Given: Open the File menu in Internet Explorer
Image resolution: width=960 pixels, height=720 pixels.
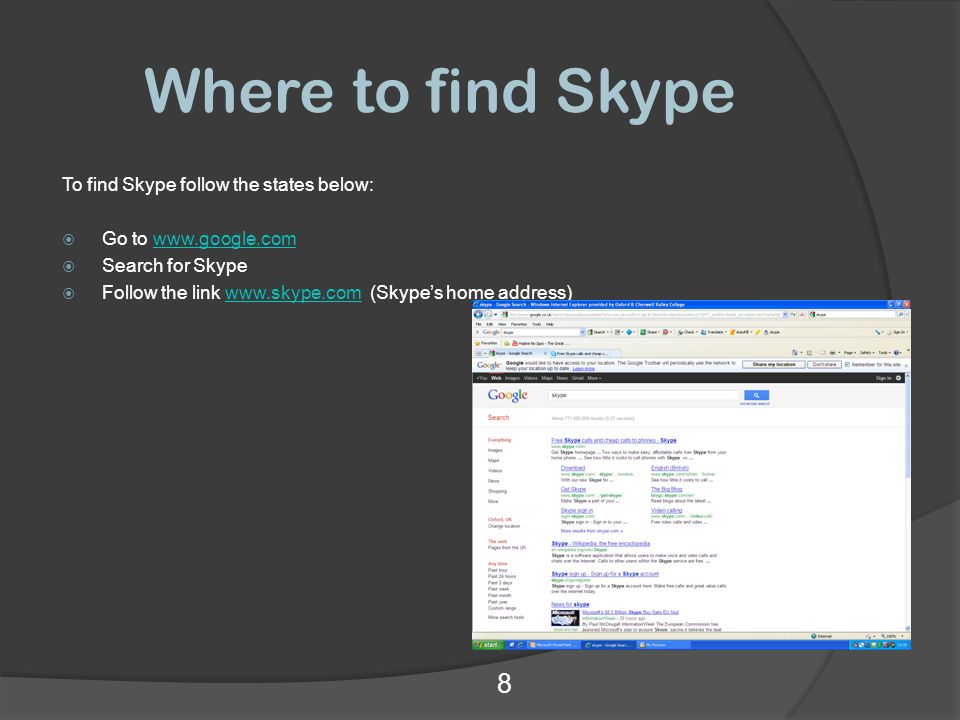Looking at the screenshot, I should pyautogui.click(x=478, y=324).
